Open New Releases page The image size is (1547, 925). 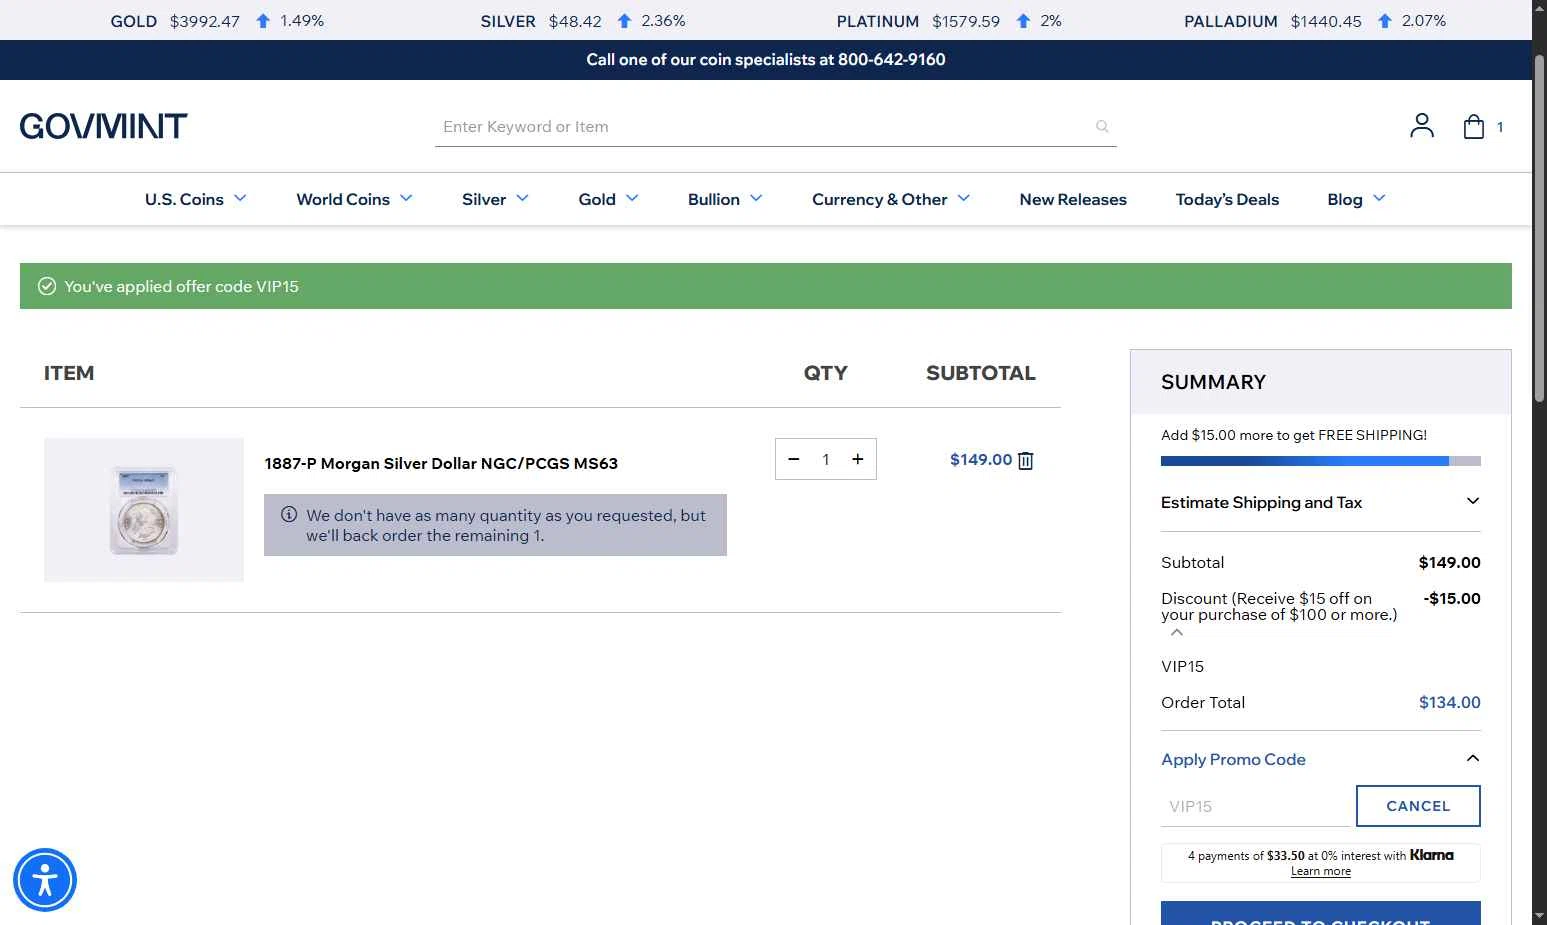pos(1073,199)
